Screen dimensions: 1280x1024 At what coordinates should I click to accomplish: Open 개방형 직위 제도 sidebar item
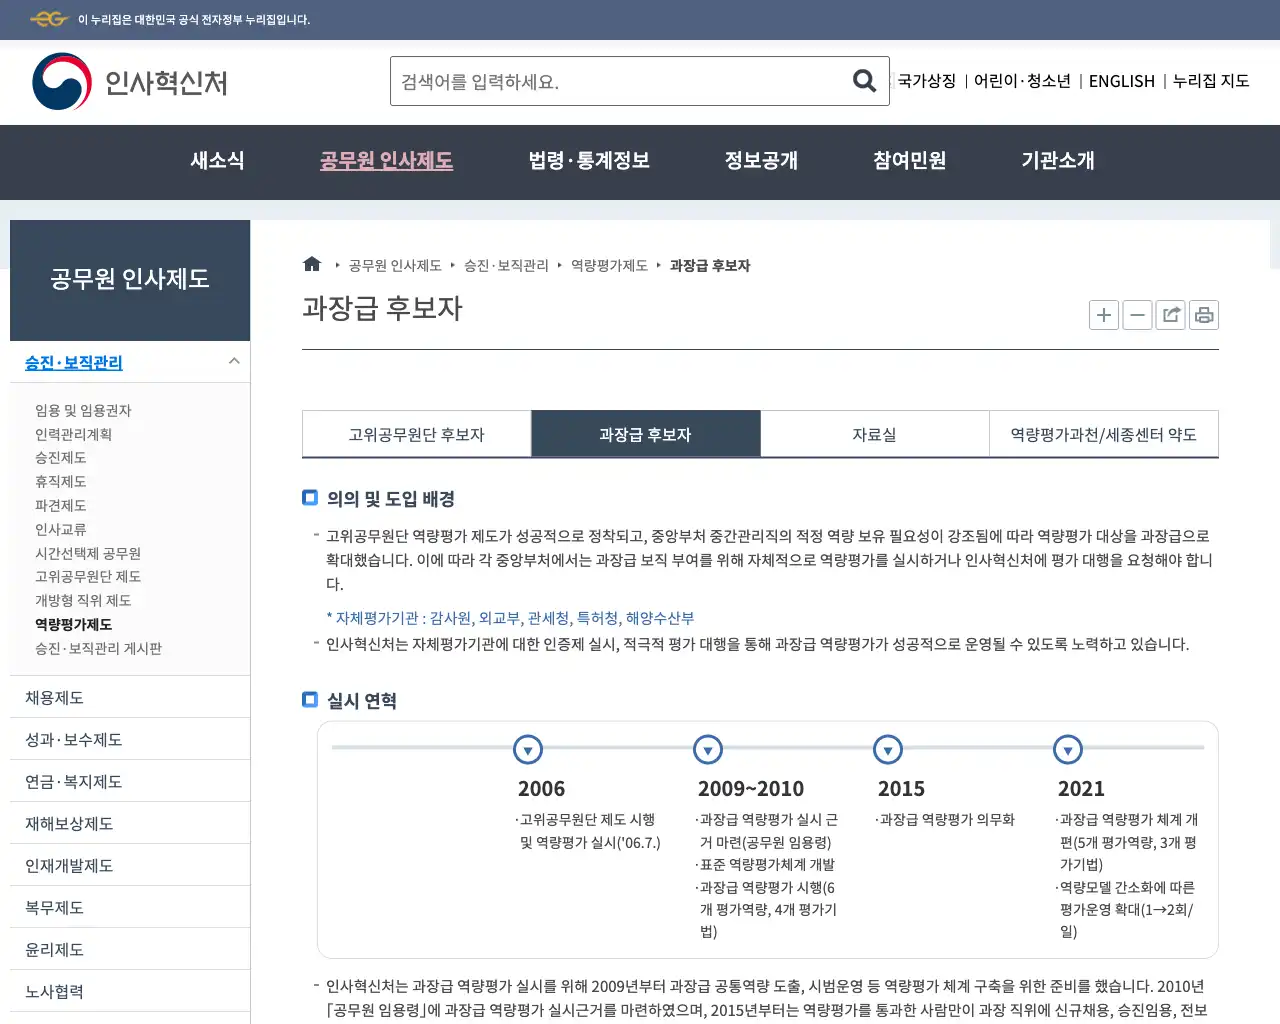pos(83,600)
